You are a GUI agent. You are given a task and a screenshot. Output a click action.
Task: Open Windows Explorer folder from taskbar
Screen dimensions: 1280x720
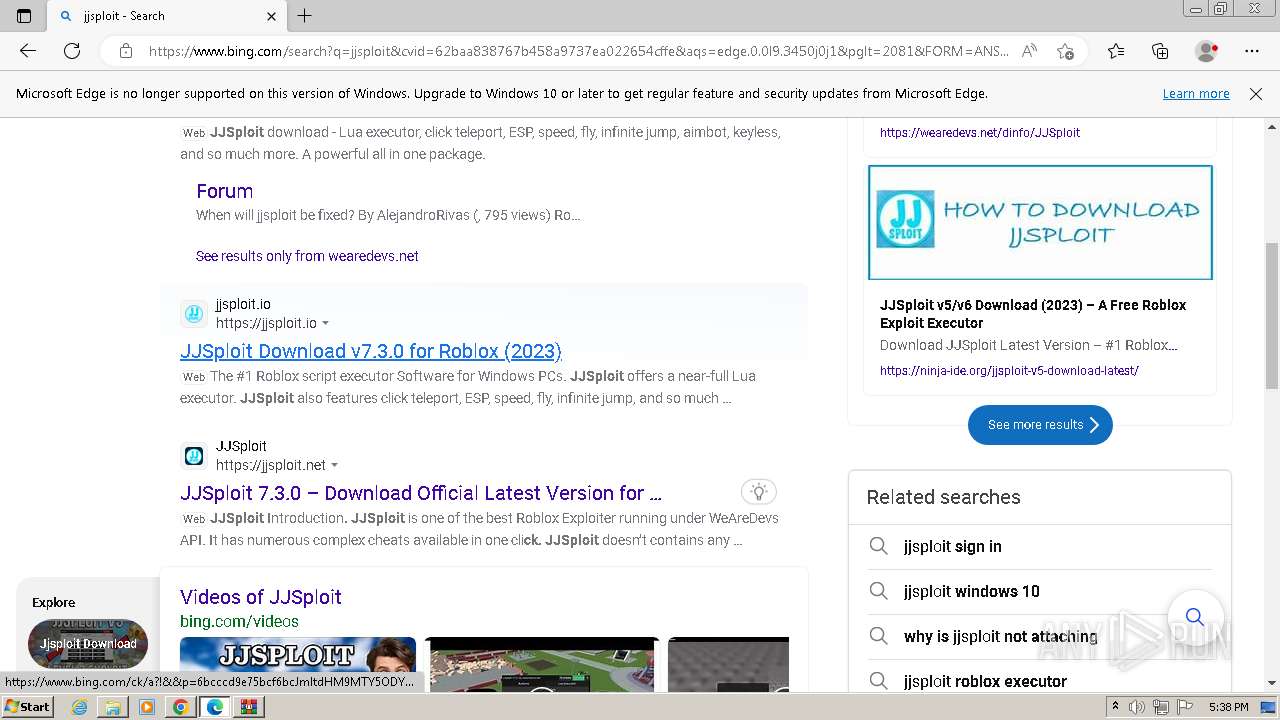tap(113, 707)
